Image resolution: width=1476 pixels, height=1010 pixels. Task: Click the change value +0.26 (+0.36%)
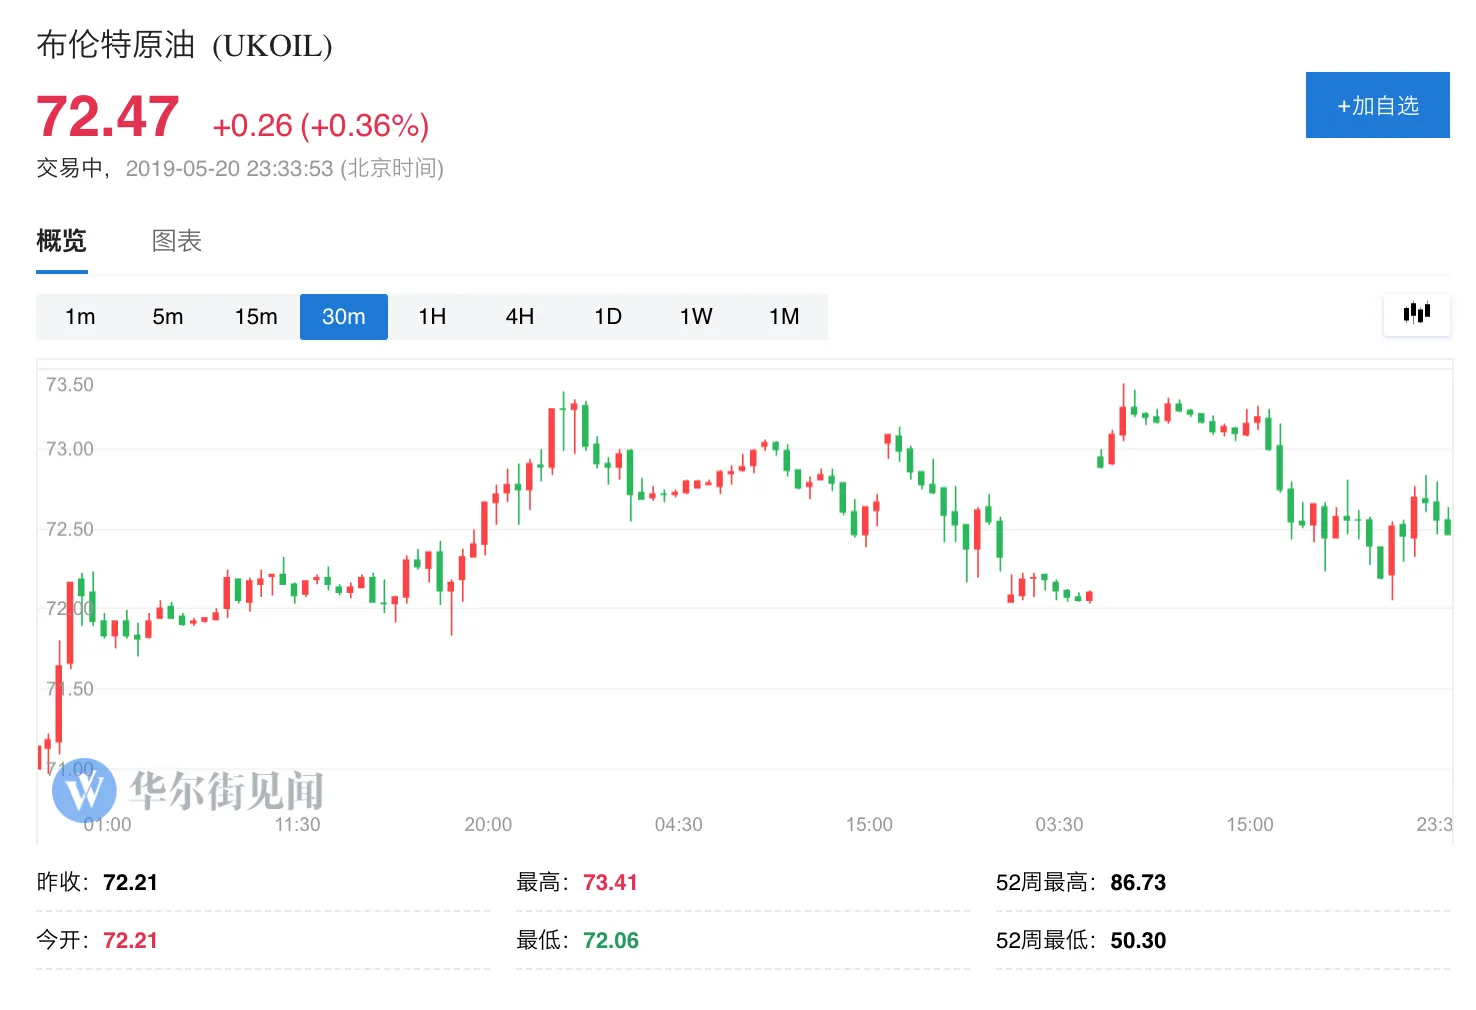click(321, 125)
